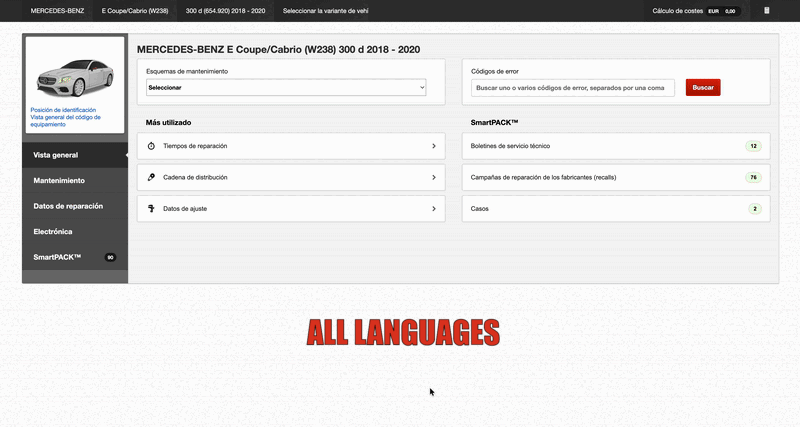Click the 12 technical bulletins count badge
Screen dimensions: 800x427
[752, 146]
